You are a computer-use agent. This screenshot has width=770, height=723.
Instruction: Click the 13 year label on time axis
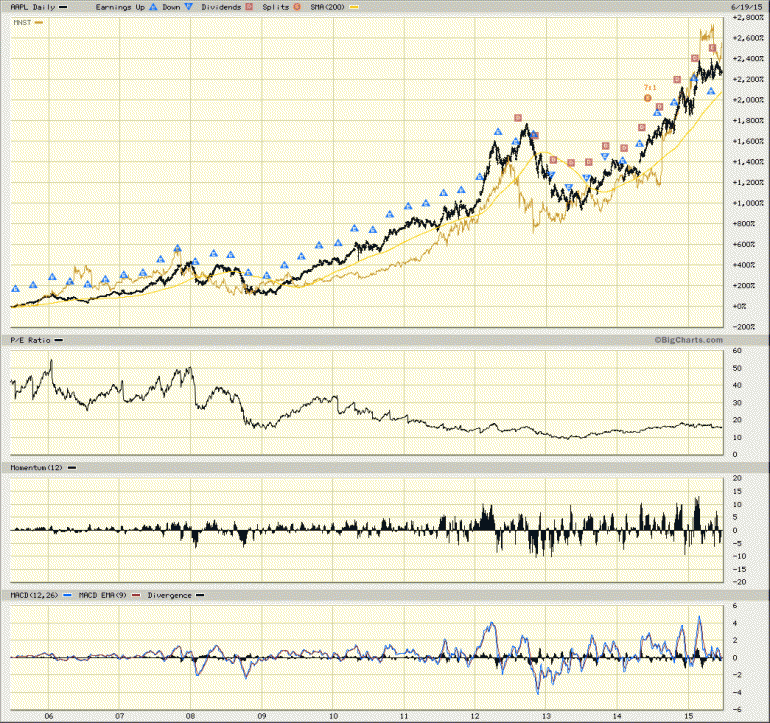click(546, 716)
